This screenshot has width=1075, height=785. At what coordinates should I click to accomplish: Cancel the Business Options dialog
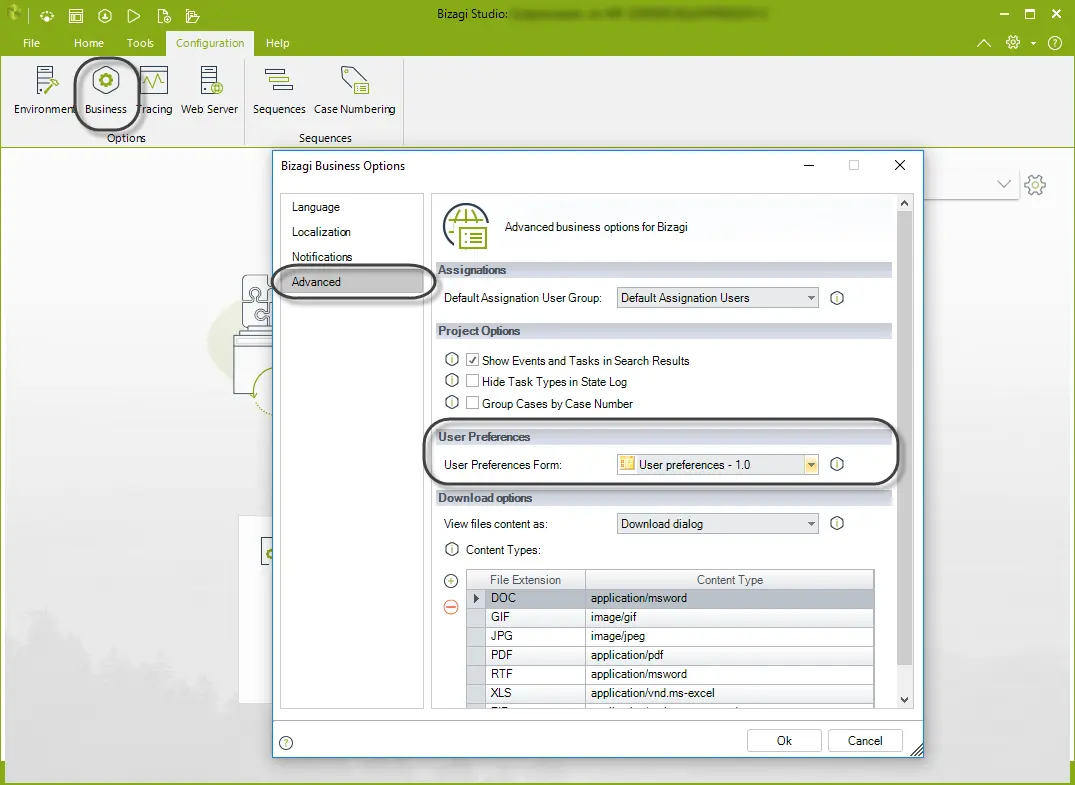click(x=865, y=740)
